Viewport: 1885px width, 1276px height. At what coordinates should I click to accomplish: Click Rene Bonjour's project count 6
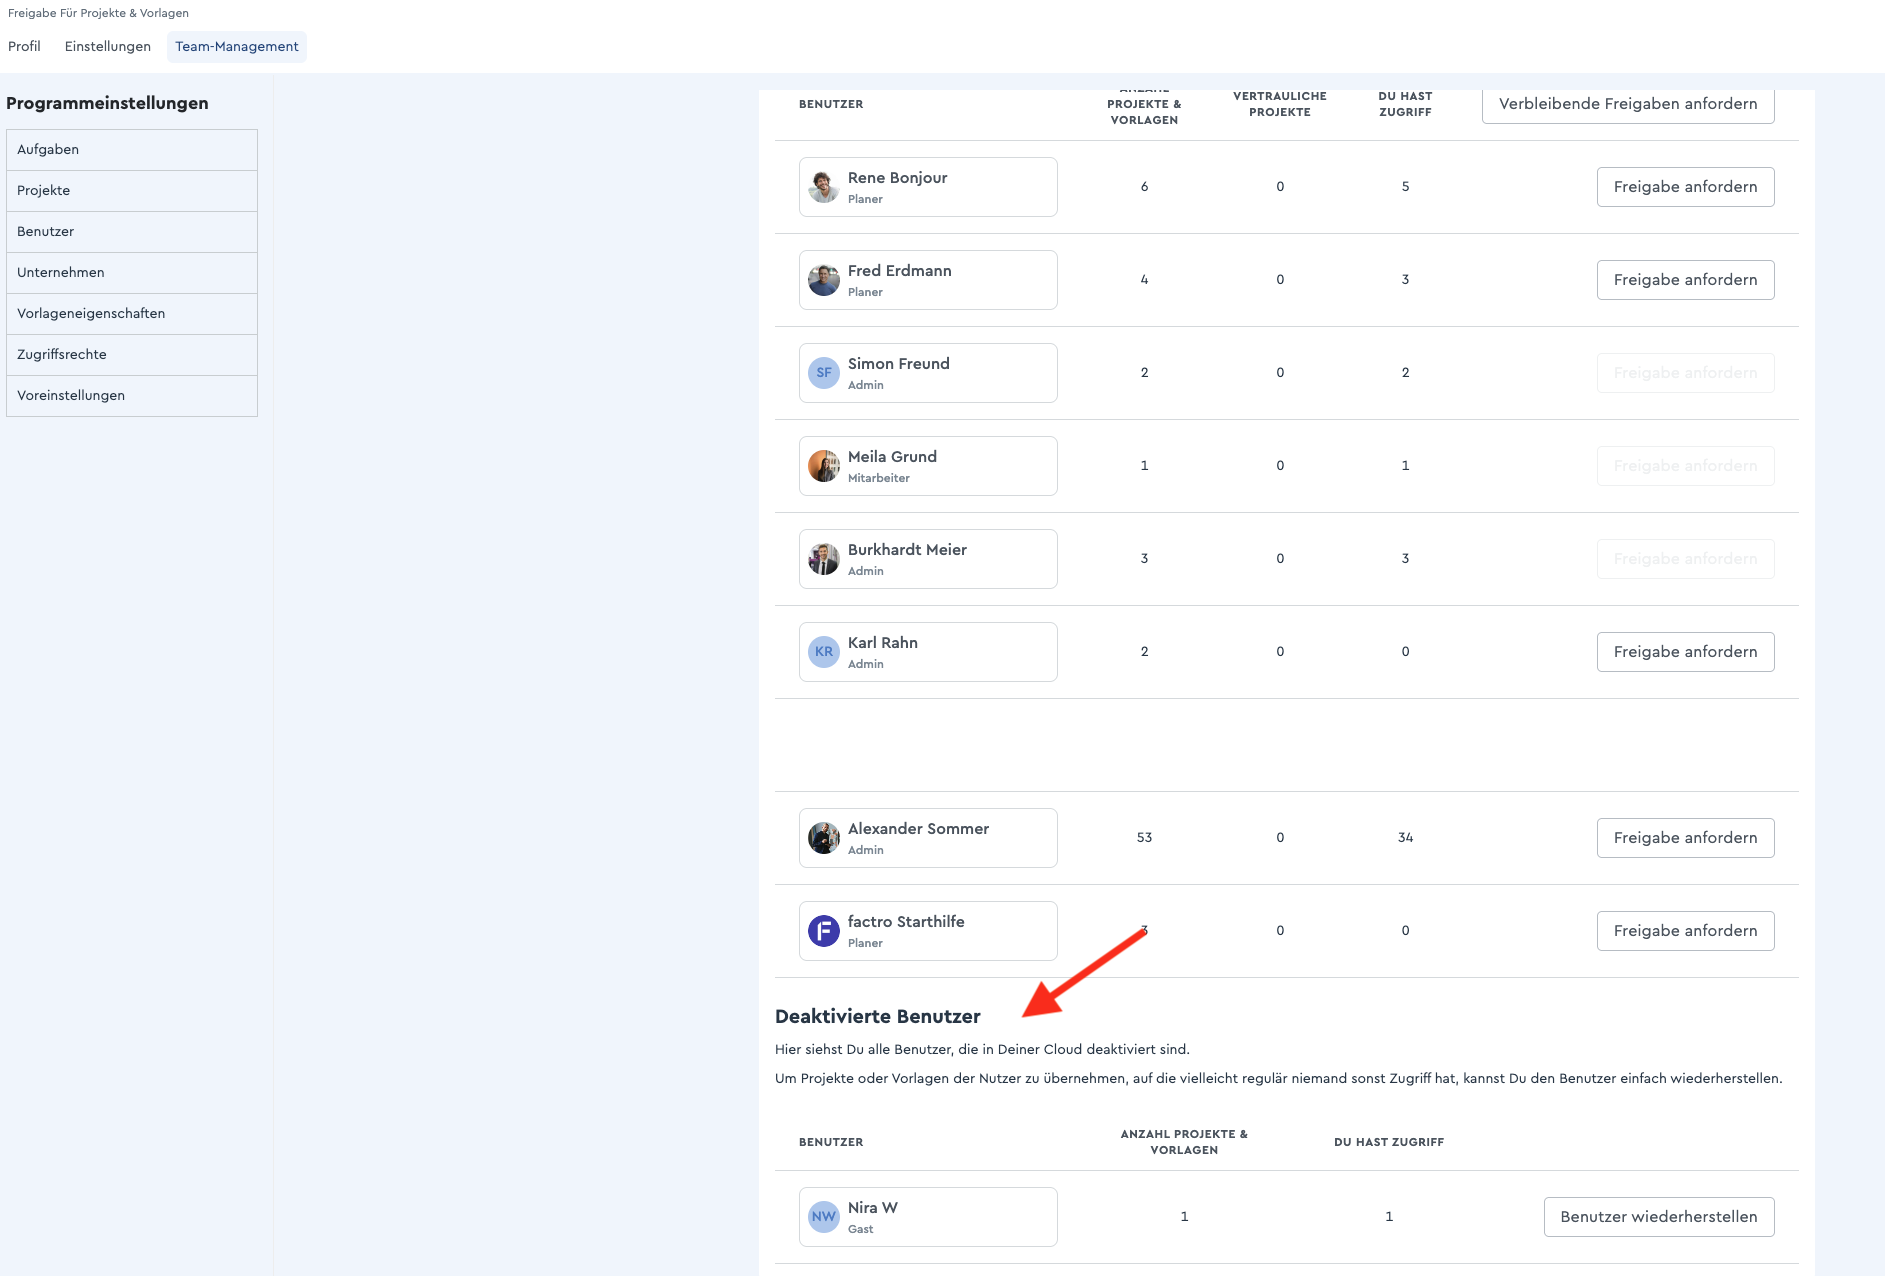(1144, 187)
